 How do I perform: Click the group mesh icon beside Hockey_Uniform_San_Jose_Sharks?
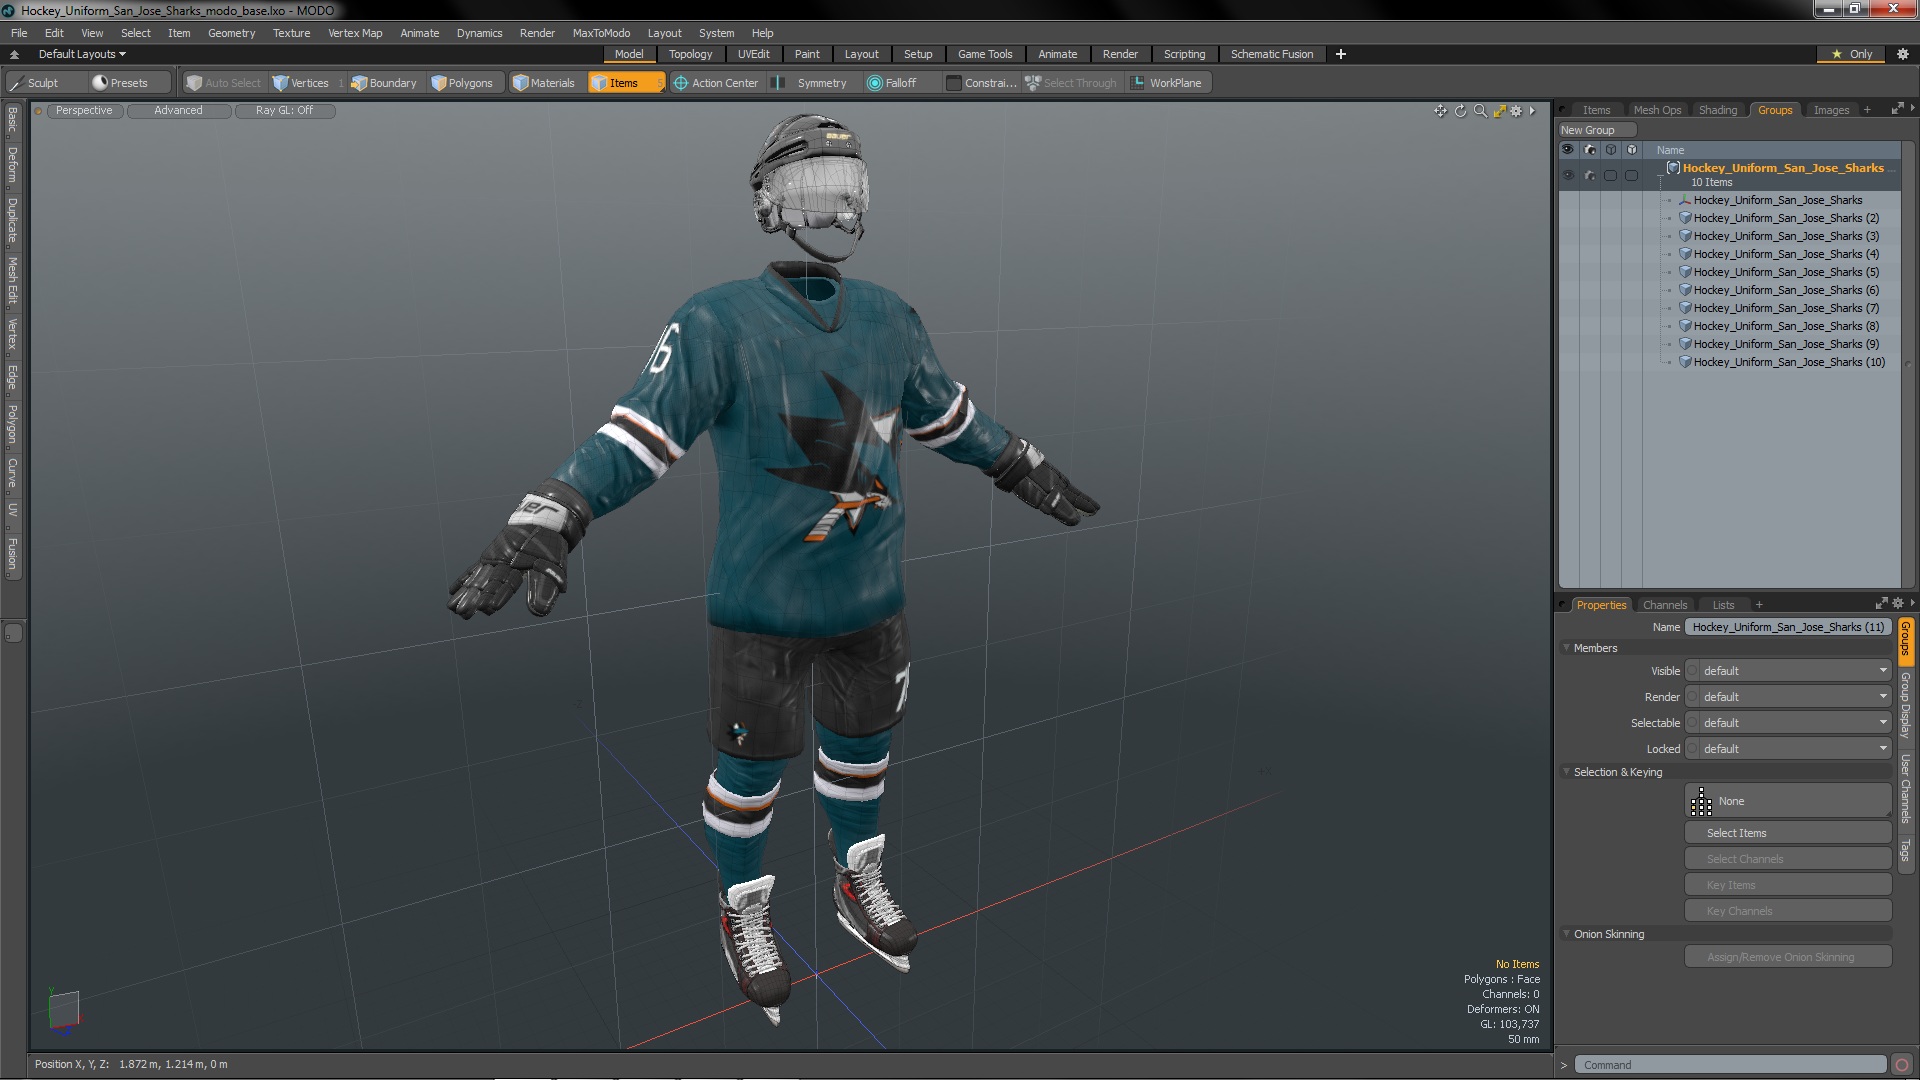(x=1673, y=168)
